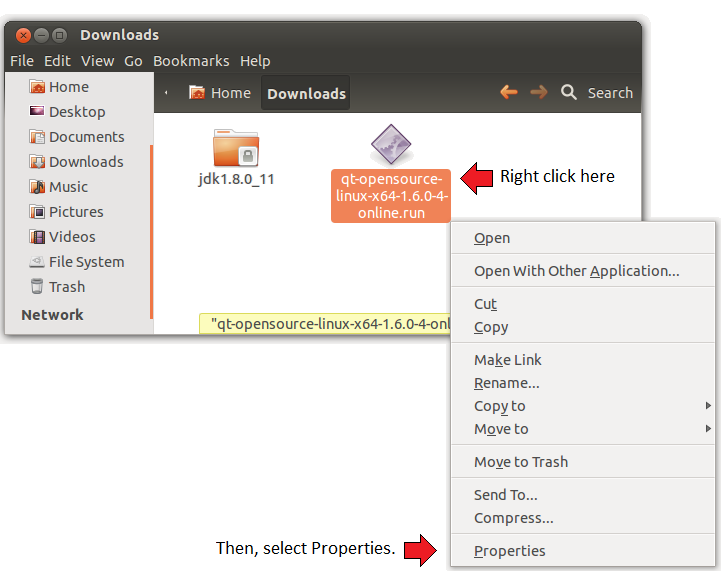Click the jdk1.8.0_11 folder name
The height and width of the screenshot is (571, 721).
[x=236, y=179]
